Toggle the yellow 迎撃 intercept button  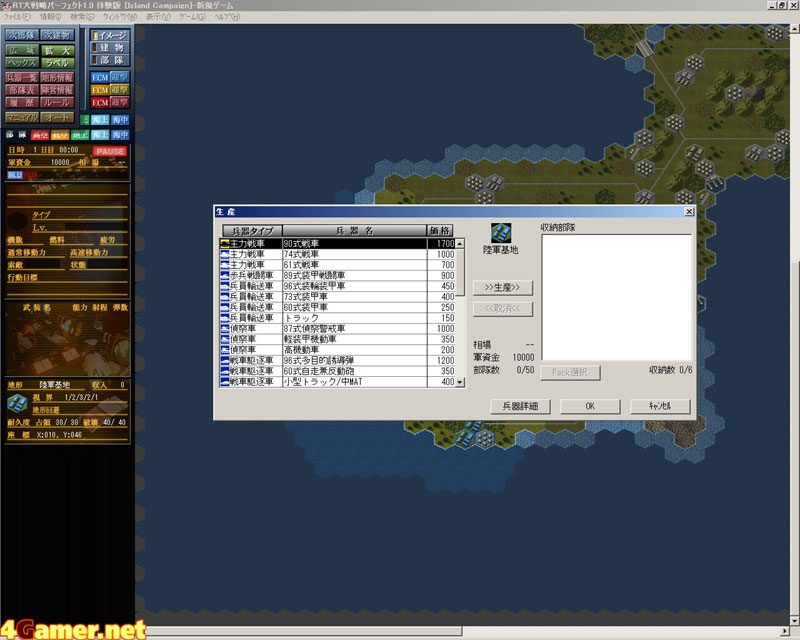click(x=120, y=90)
